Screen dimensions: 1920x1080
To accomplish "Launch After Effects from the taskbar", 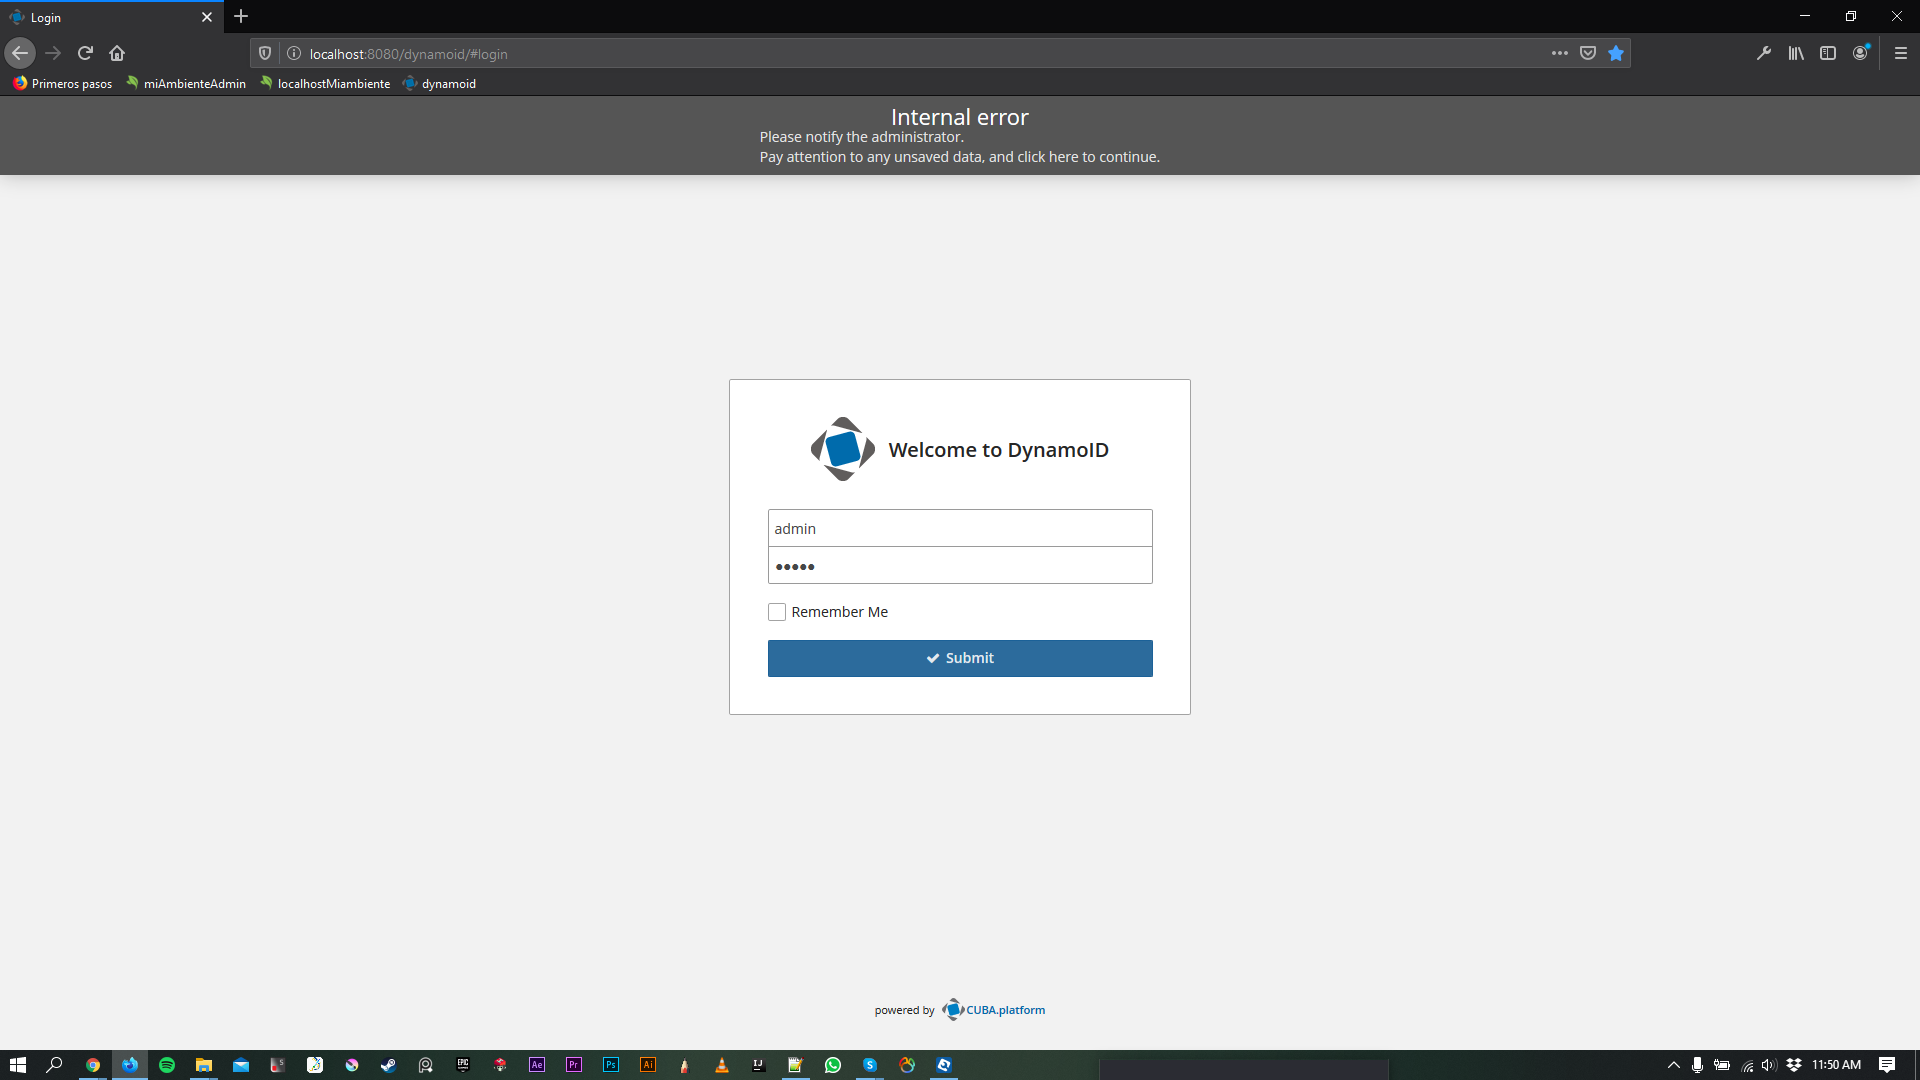I will pos(537,1065).
